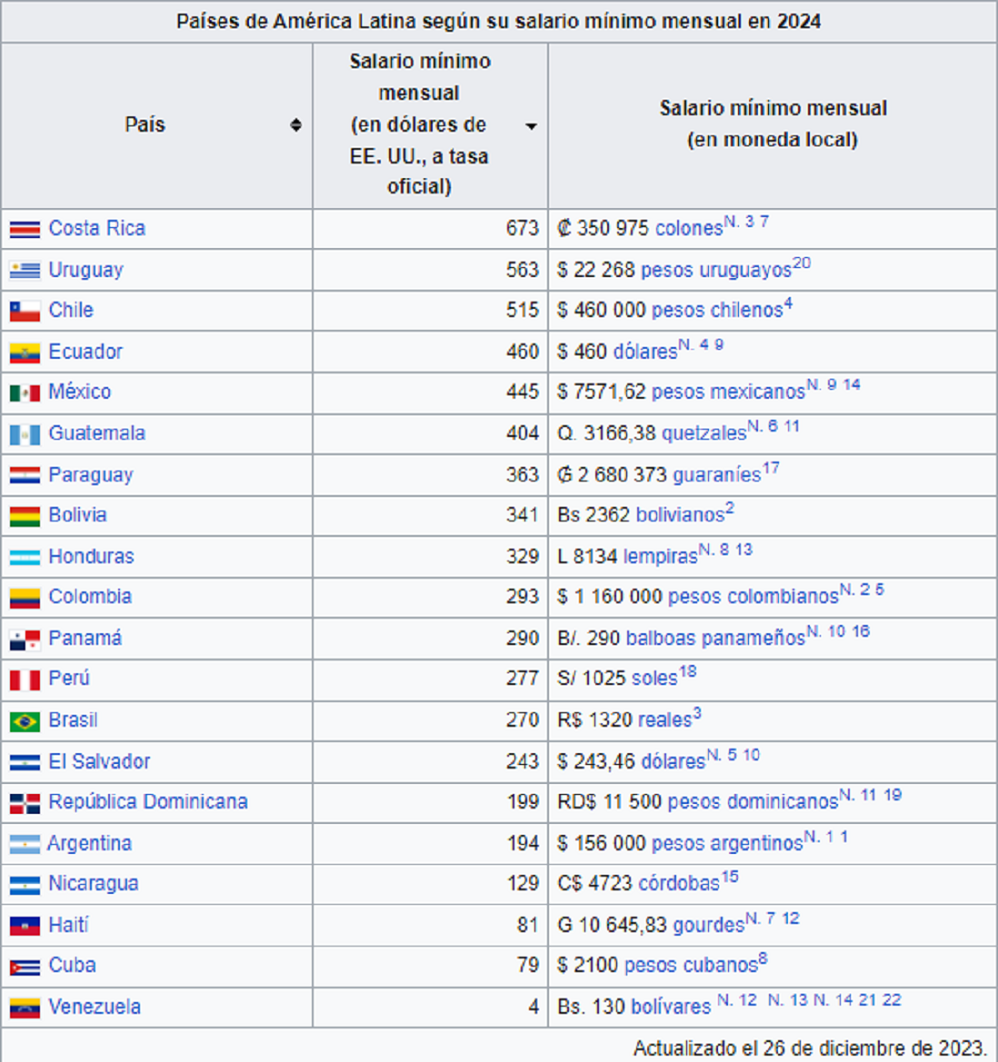Open the Bolivia link
The image size is (998, 1062).
[x=78, y=515]
